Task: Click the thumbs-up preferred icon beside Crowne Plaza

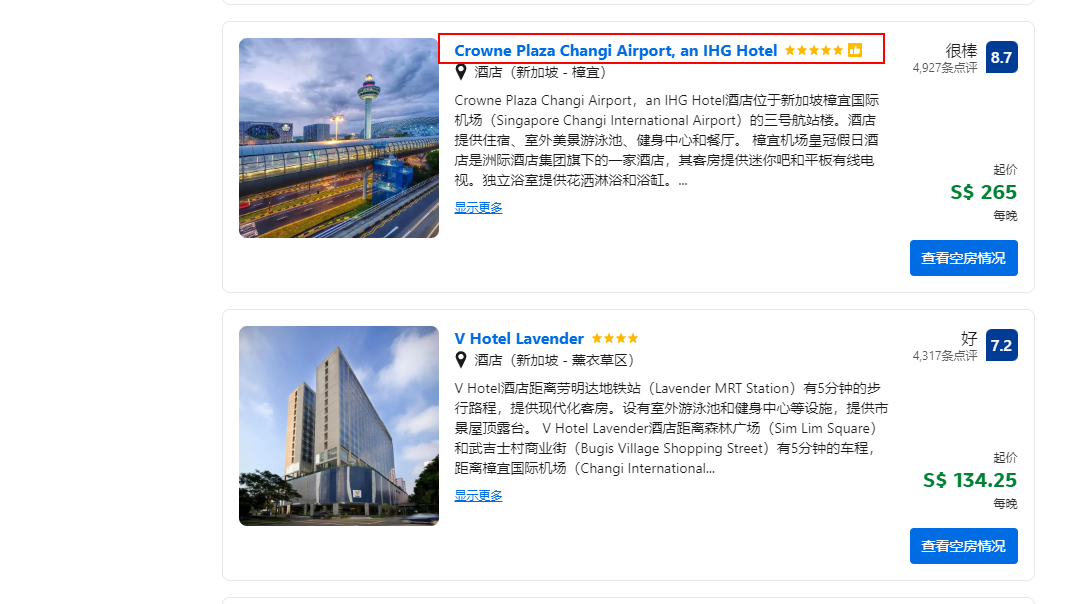Action: (x=855, y=50)
